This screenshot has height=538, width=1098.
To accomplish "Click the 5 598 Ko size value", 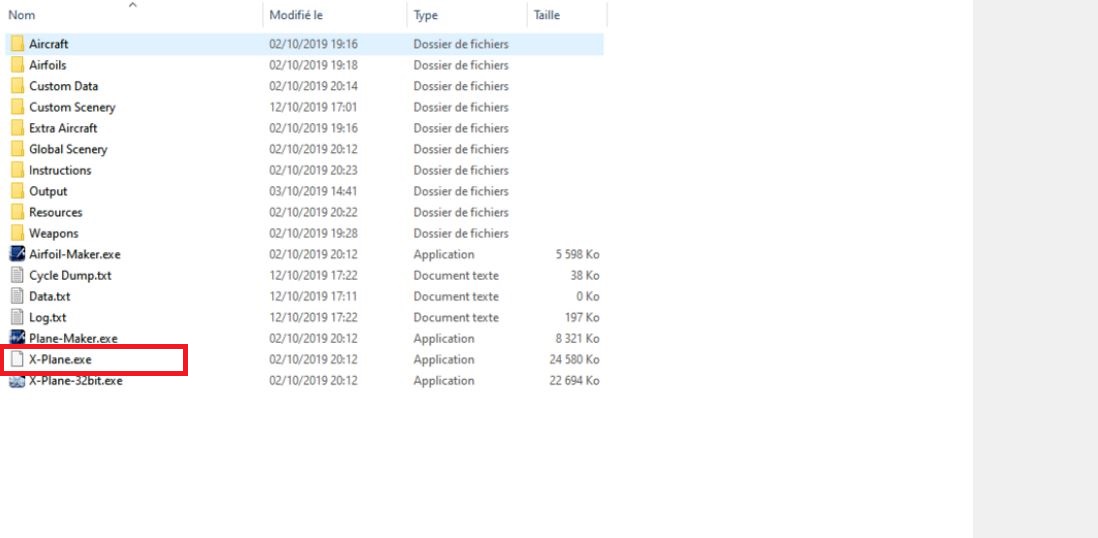I will click(x=577, y=254).
